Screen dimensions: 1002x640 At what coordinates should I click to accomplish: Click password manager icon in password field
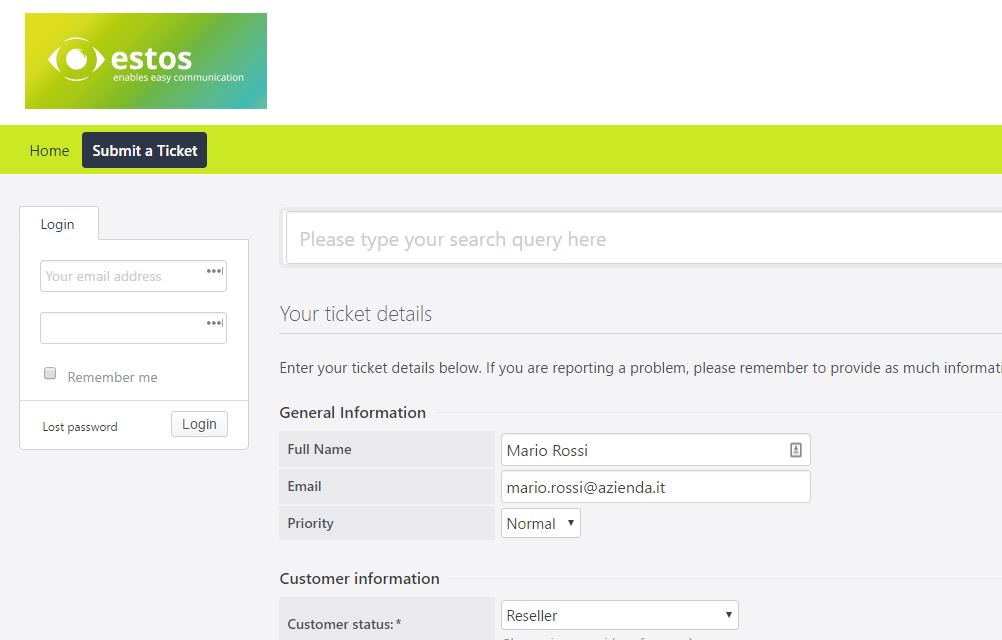(x=215, y=323)
